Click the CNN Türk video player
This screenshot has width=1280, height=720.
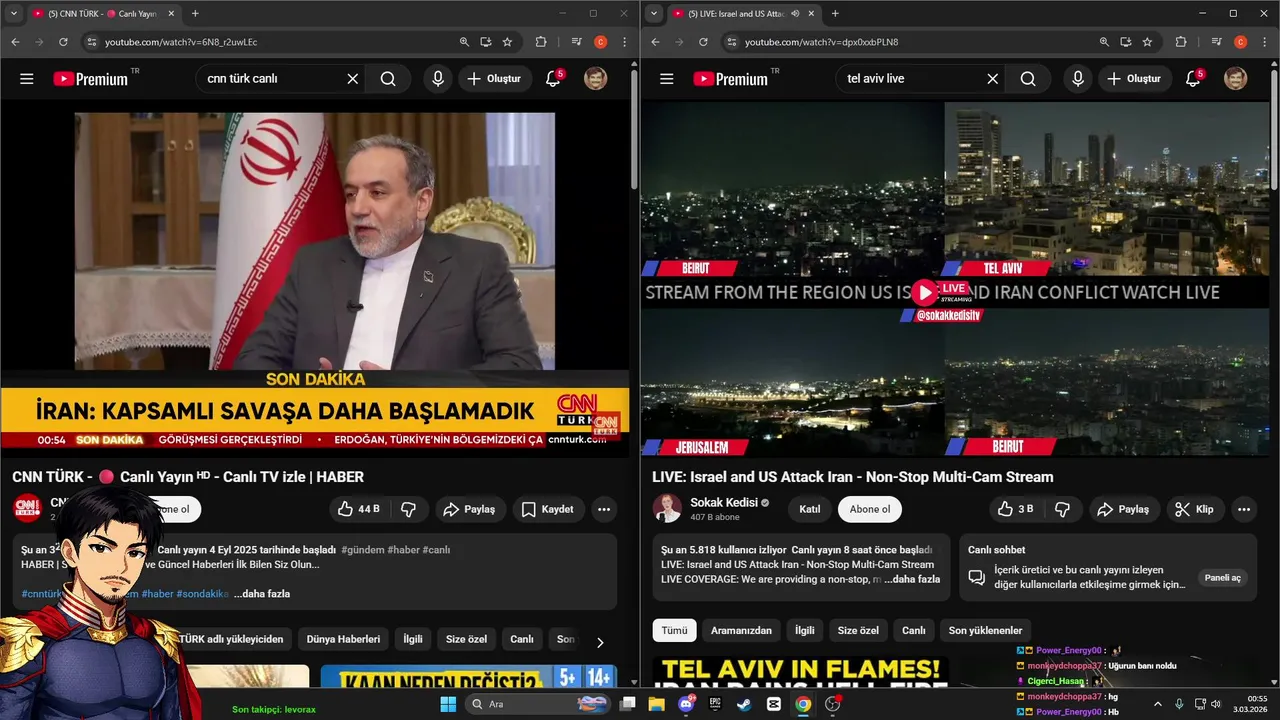pos(315,278)
